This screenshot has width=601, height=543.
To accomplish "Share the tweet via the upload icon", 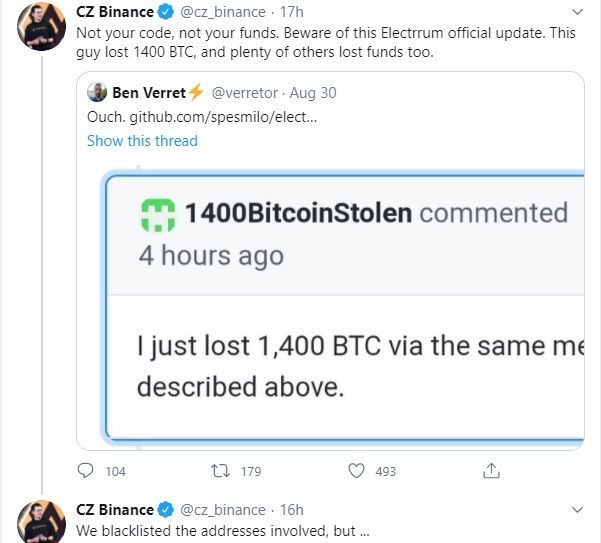I will (x=491, y=471).
